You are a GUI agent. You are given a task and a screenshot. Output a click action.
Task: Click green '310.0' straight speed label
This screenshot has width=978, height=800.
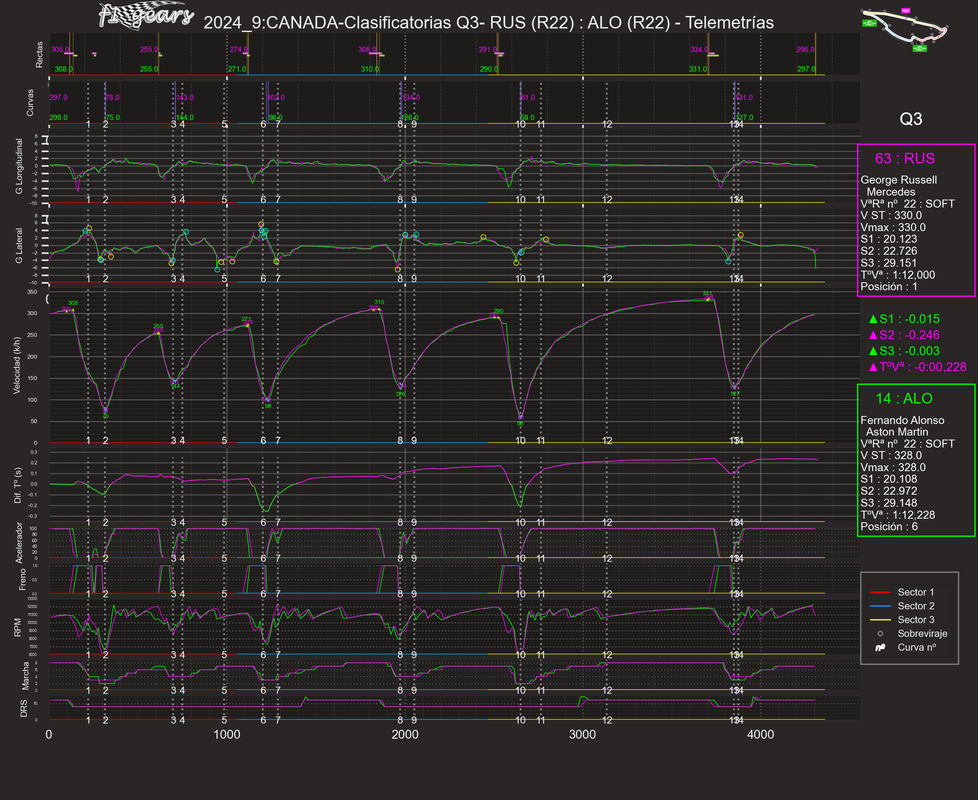tap(369, 69)
